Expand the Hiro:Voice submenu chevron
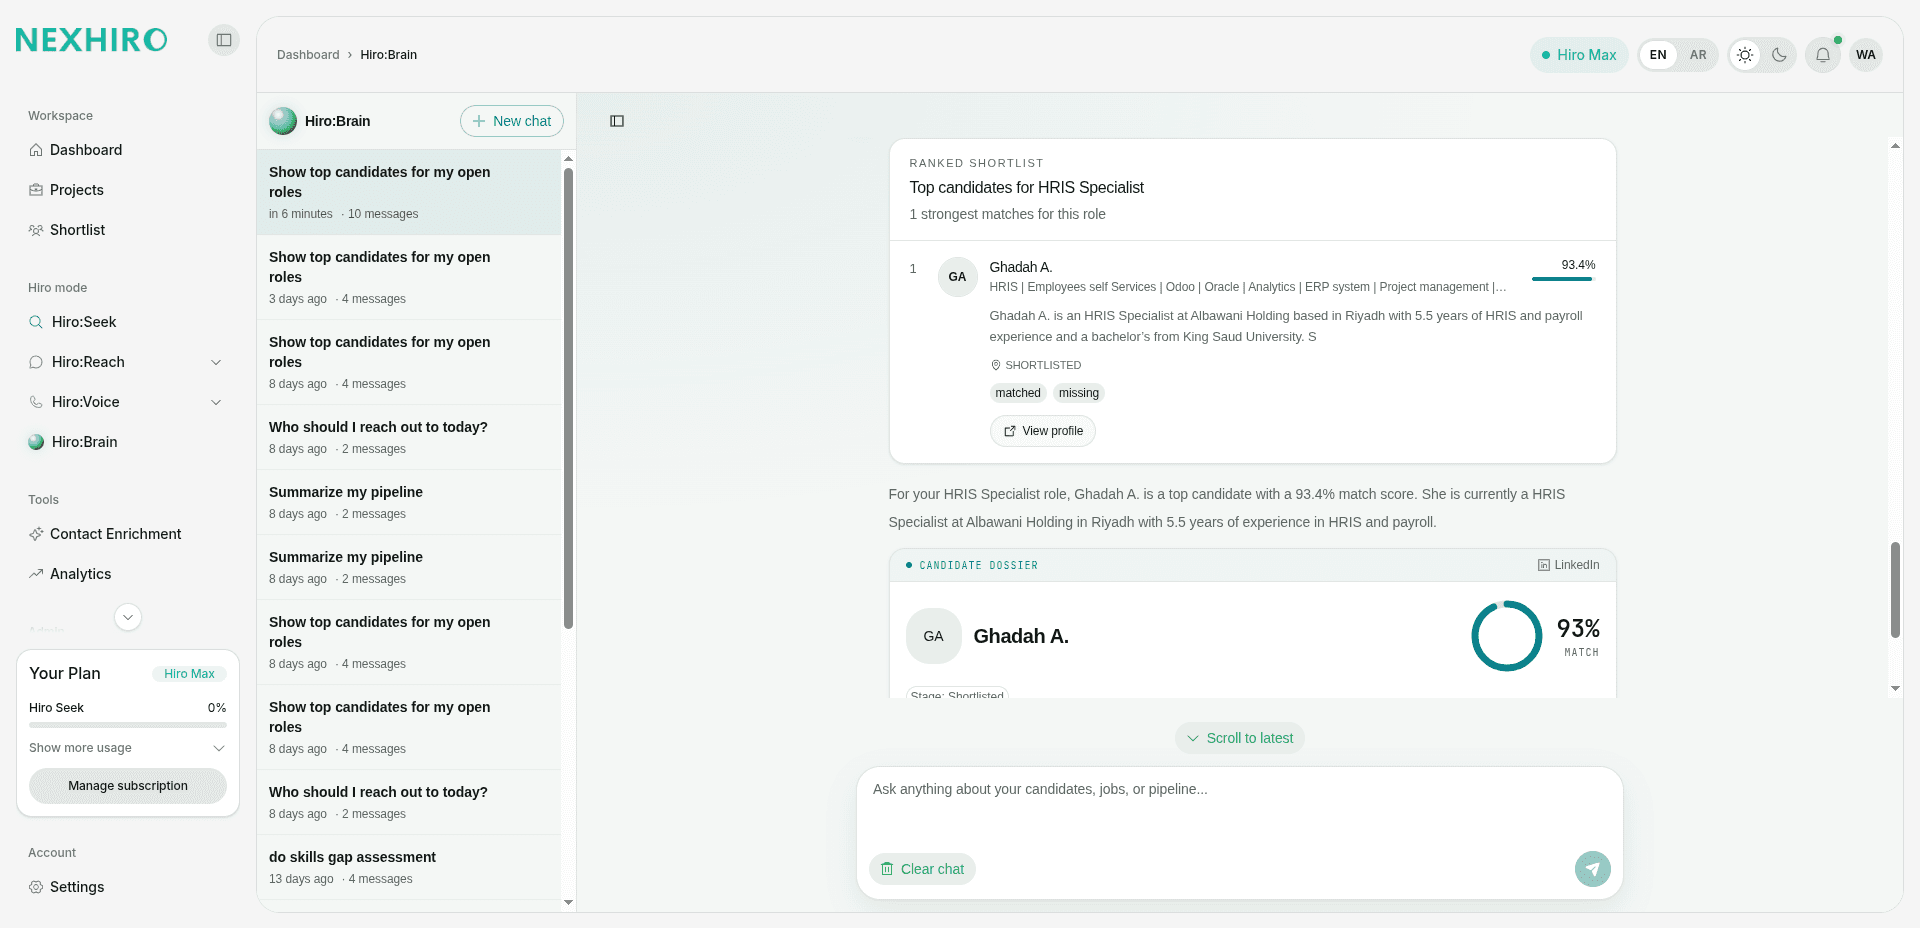 tap(216, 402)
